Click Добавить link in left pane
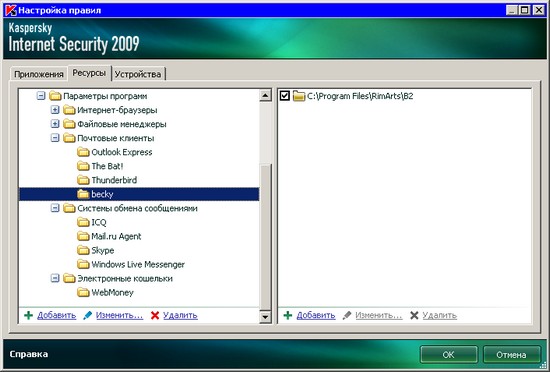 pos(56,315)
